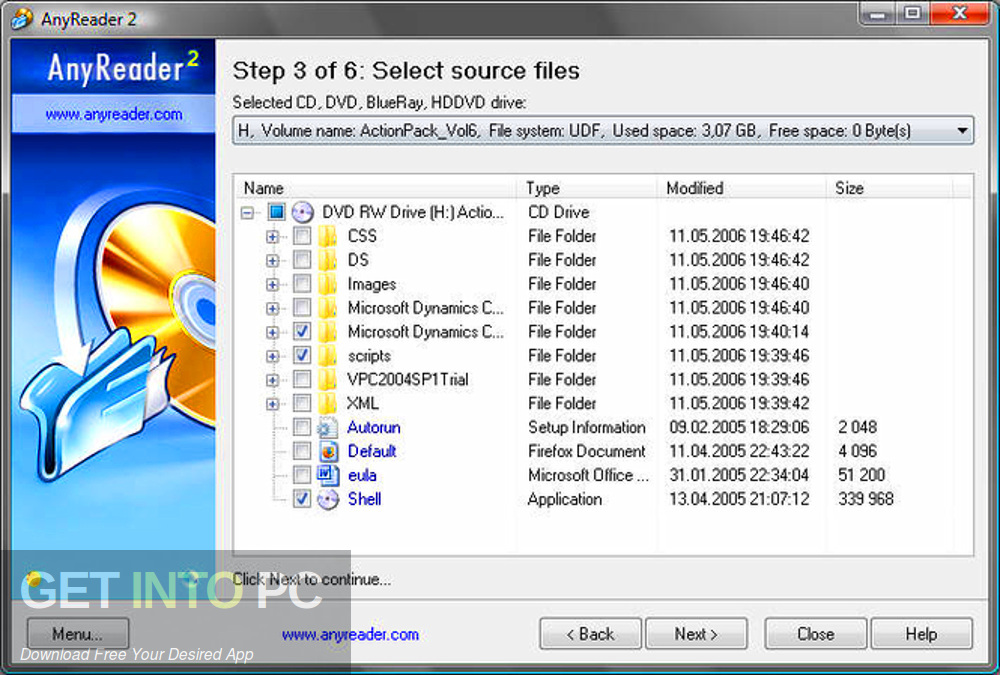Click the AnyReader title bar app icon
Viewport: 1000px width, 675px height.
pyautogui.click(x=22, y=18)
